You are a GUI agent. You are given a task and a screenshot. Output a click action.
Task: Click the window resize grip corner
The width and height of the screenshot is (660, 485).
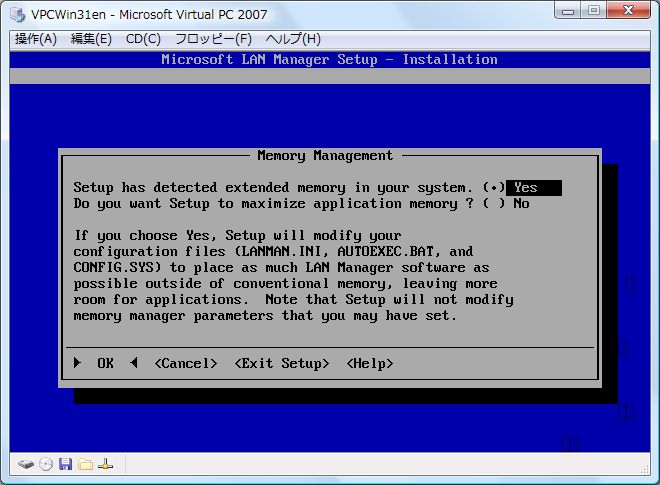(x=644, y=469)
